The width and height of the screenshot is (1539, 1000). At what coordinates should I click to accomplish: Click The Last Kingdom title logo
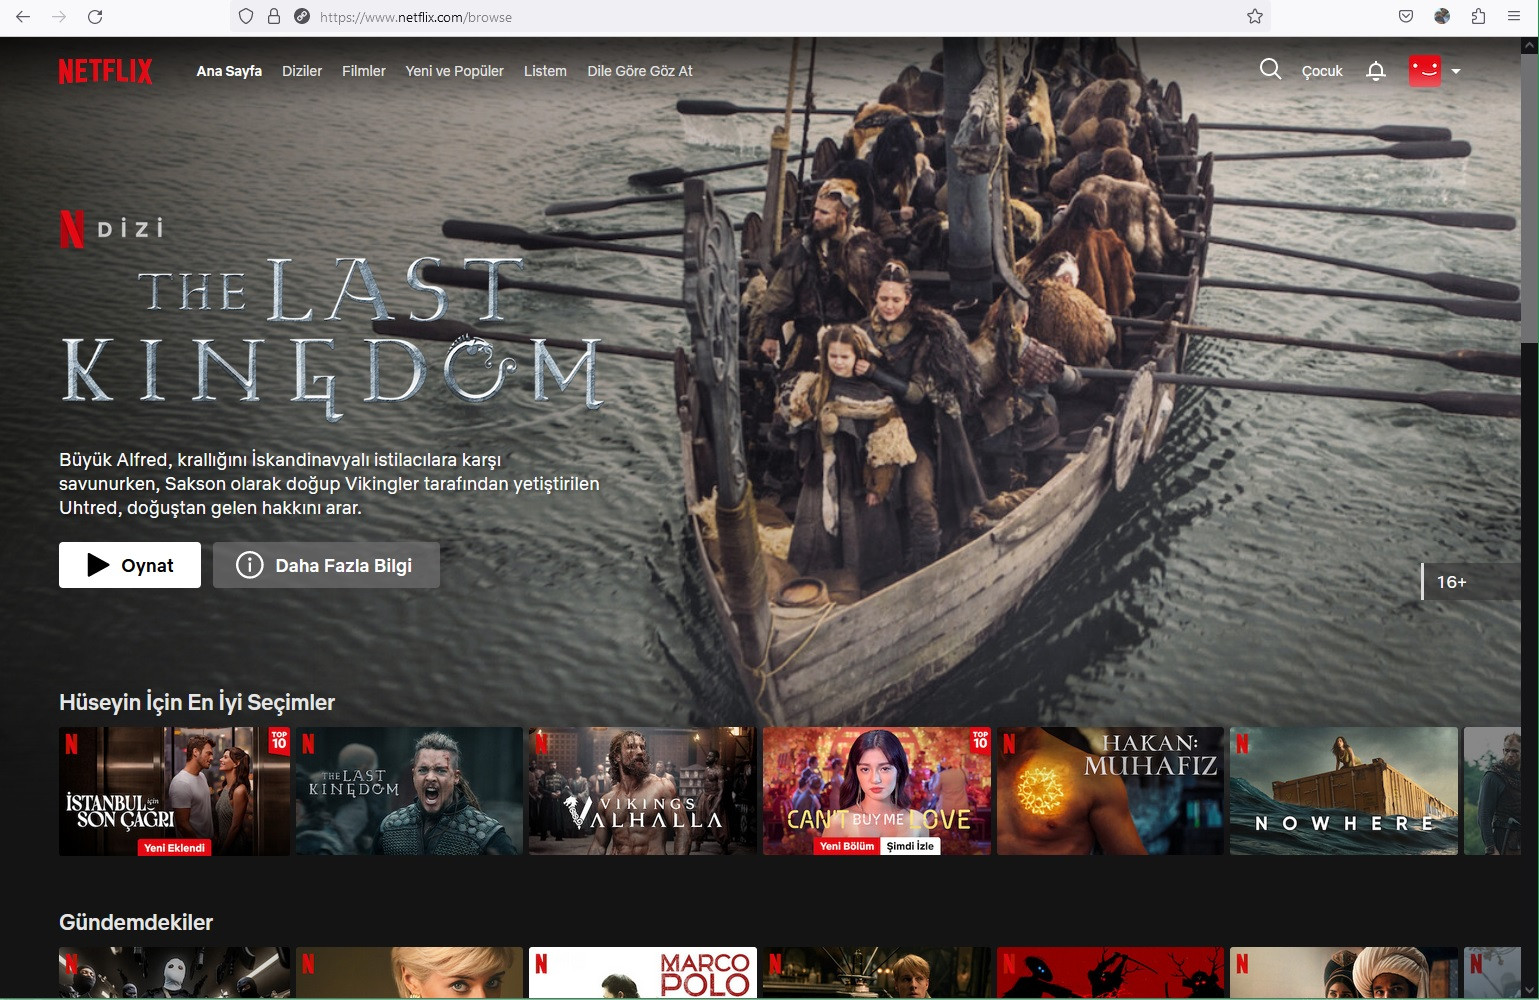click(x=332, y=337)
